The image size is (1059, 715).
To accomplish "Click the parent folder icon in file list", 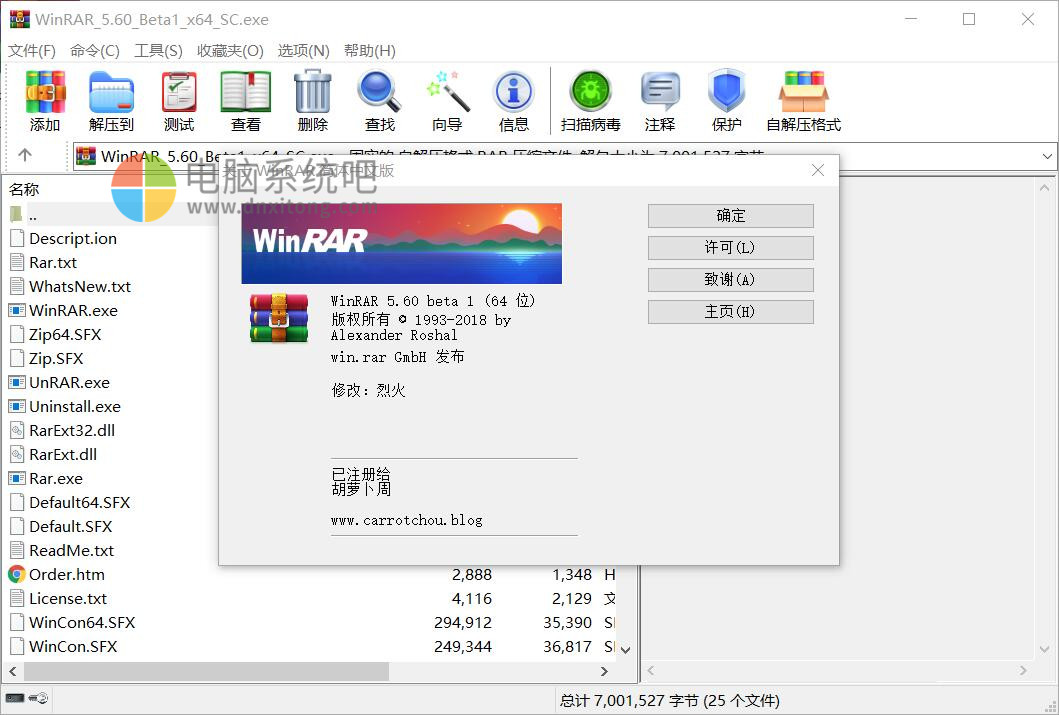I will click(16, 215).
